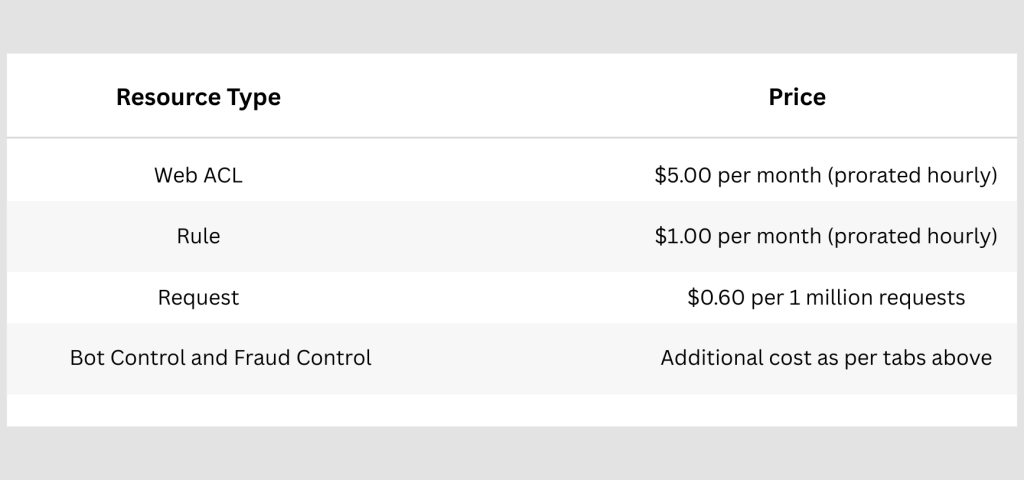This screenshot has height=480, width=1024.
Task: Select the Web ACL cell
Action: click(198, 175)
